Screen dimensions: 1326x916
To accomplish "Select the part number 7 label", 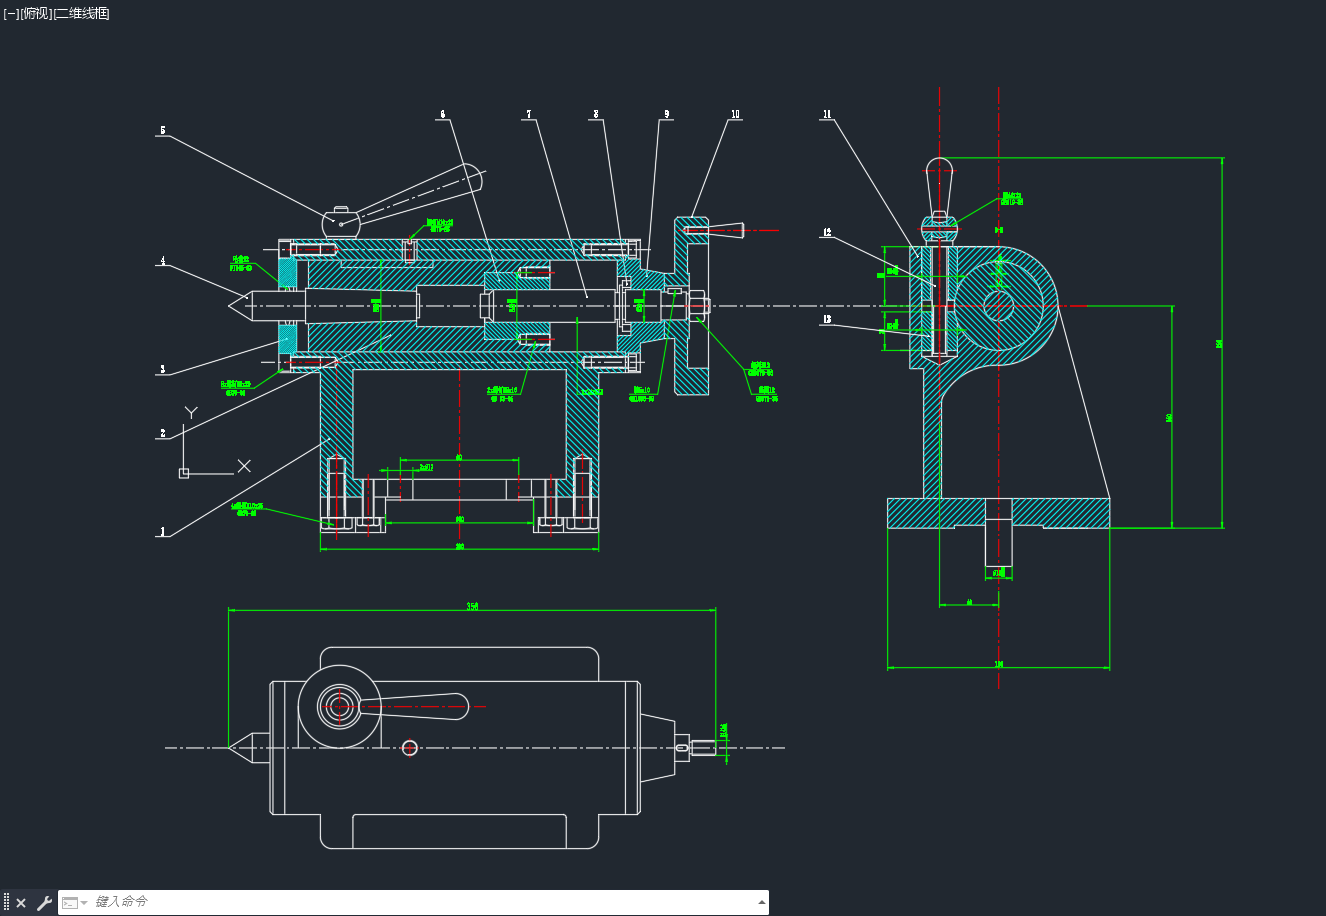I will [529, 114].
